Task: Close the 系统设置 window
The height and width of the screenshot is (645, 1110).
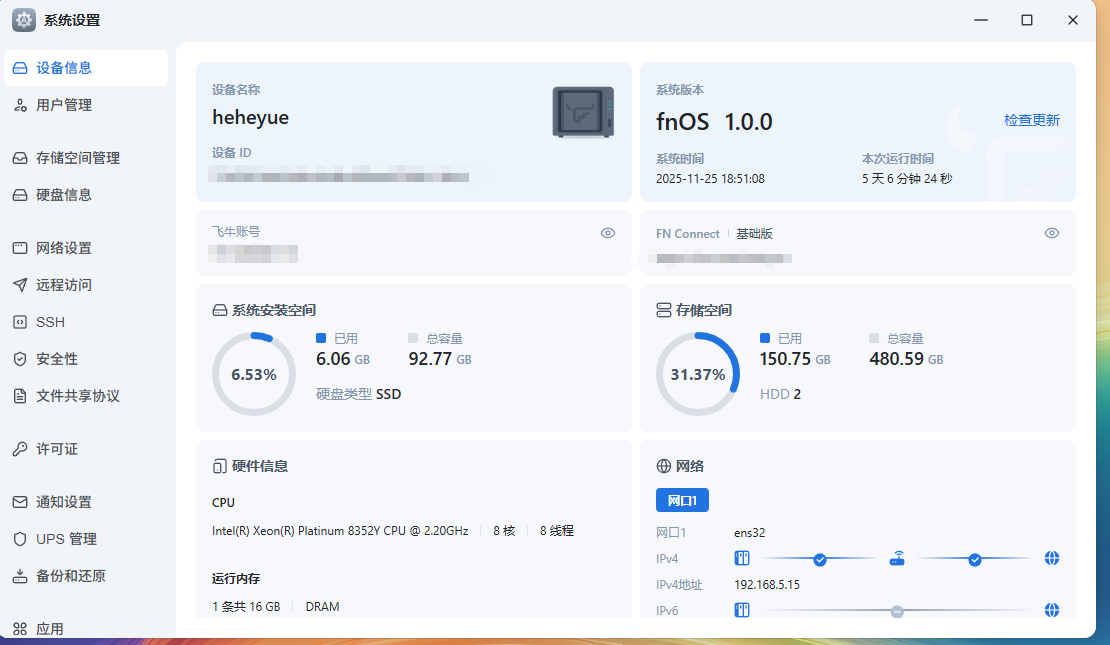Action: point(1072,20)
